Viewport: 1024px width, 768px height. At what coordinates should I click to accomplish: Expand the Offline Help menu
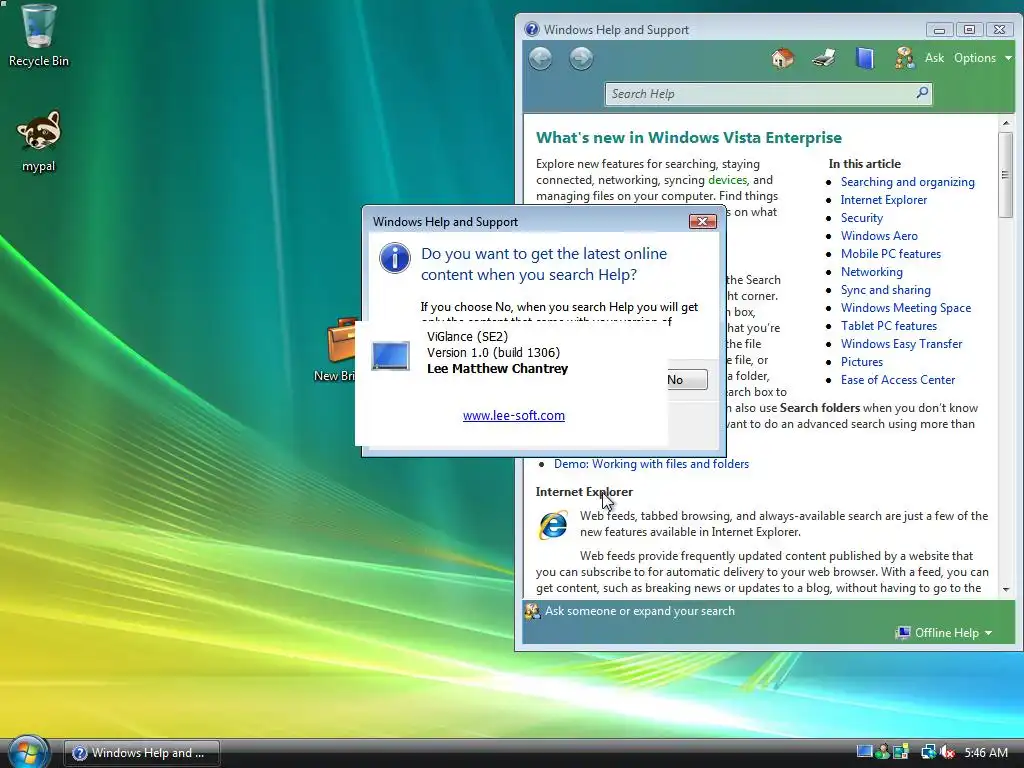click(x=953, y=633)
